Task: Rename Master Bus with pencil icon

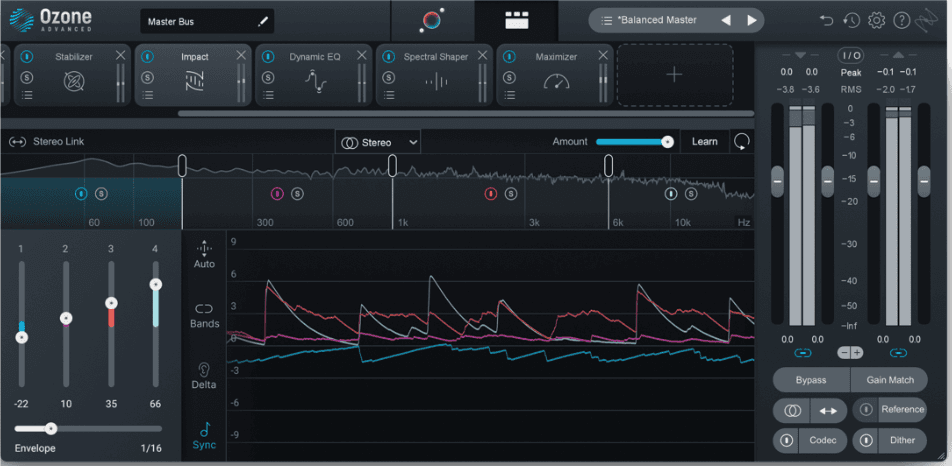Action: pyautogui.click(x=263, y=22)
